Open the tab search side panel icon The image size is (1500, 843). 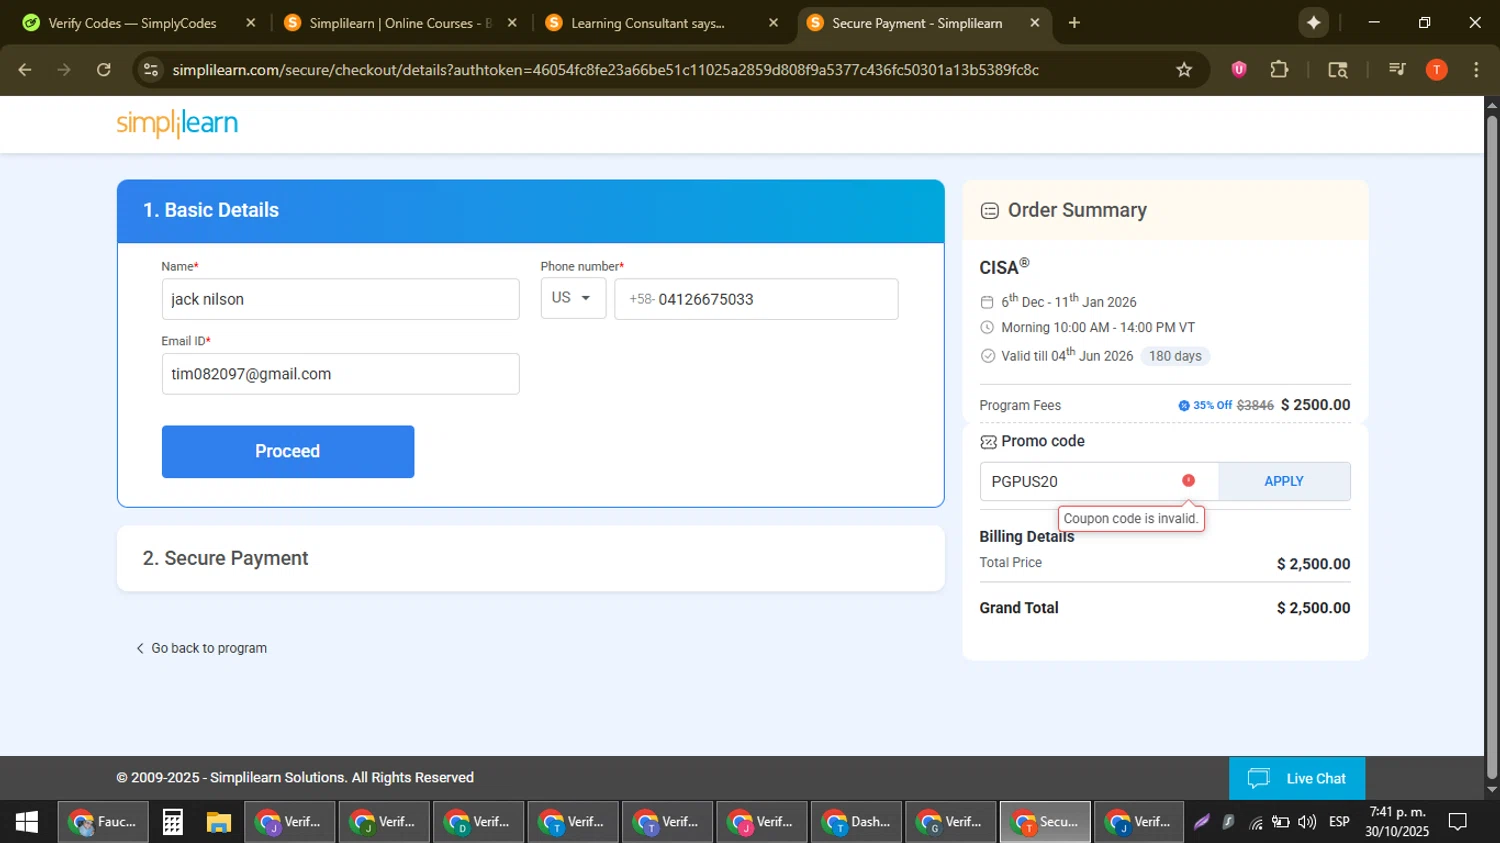(x=1338, y=69)
